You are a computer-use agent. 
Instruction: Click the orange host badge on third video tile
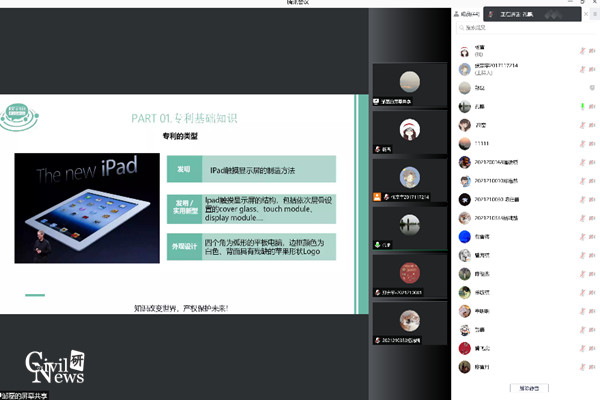pos(378,197)
